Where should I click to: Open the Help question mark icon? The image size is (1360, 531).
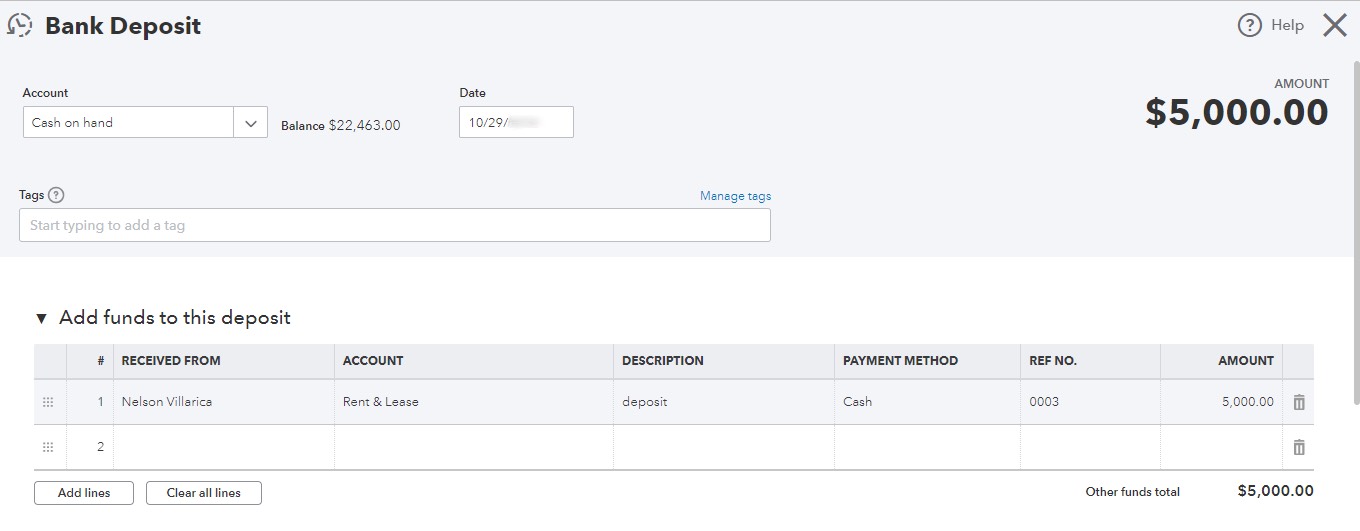click(1249, 26)
